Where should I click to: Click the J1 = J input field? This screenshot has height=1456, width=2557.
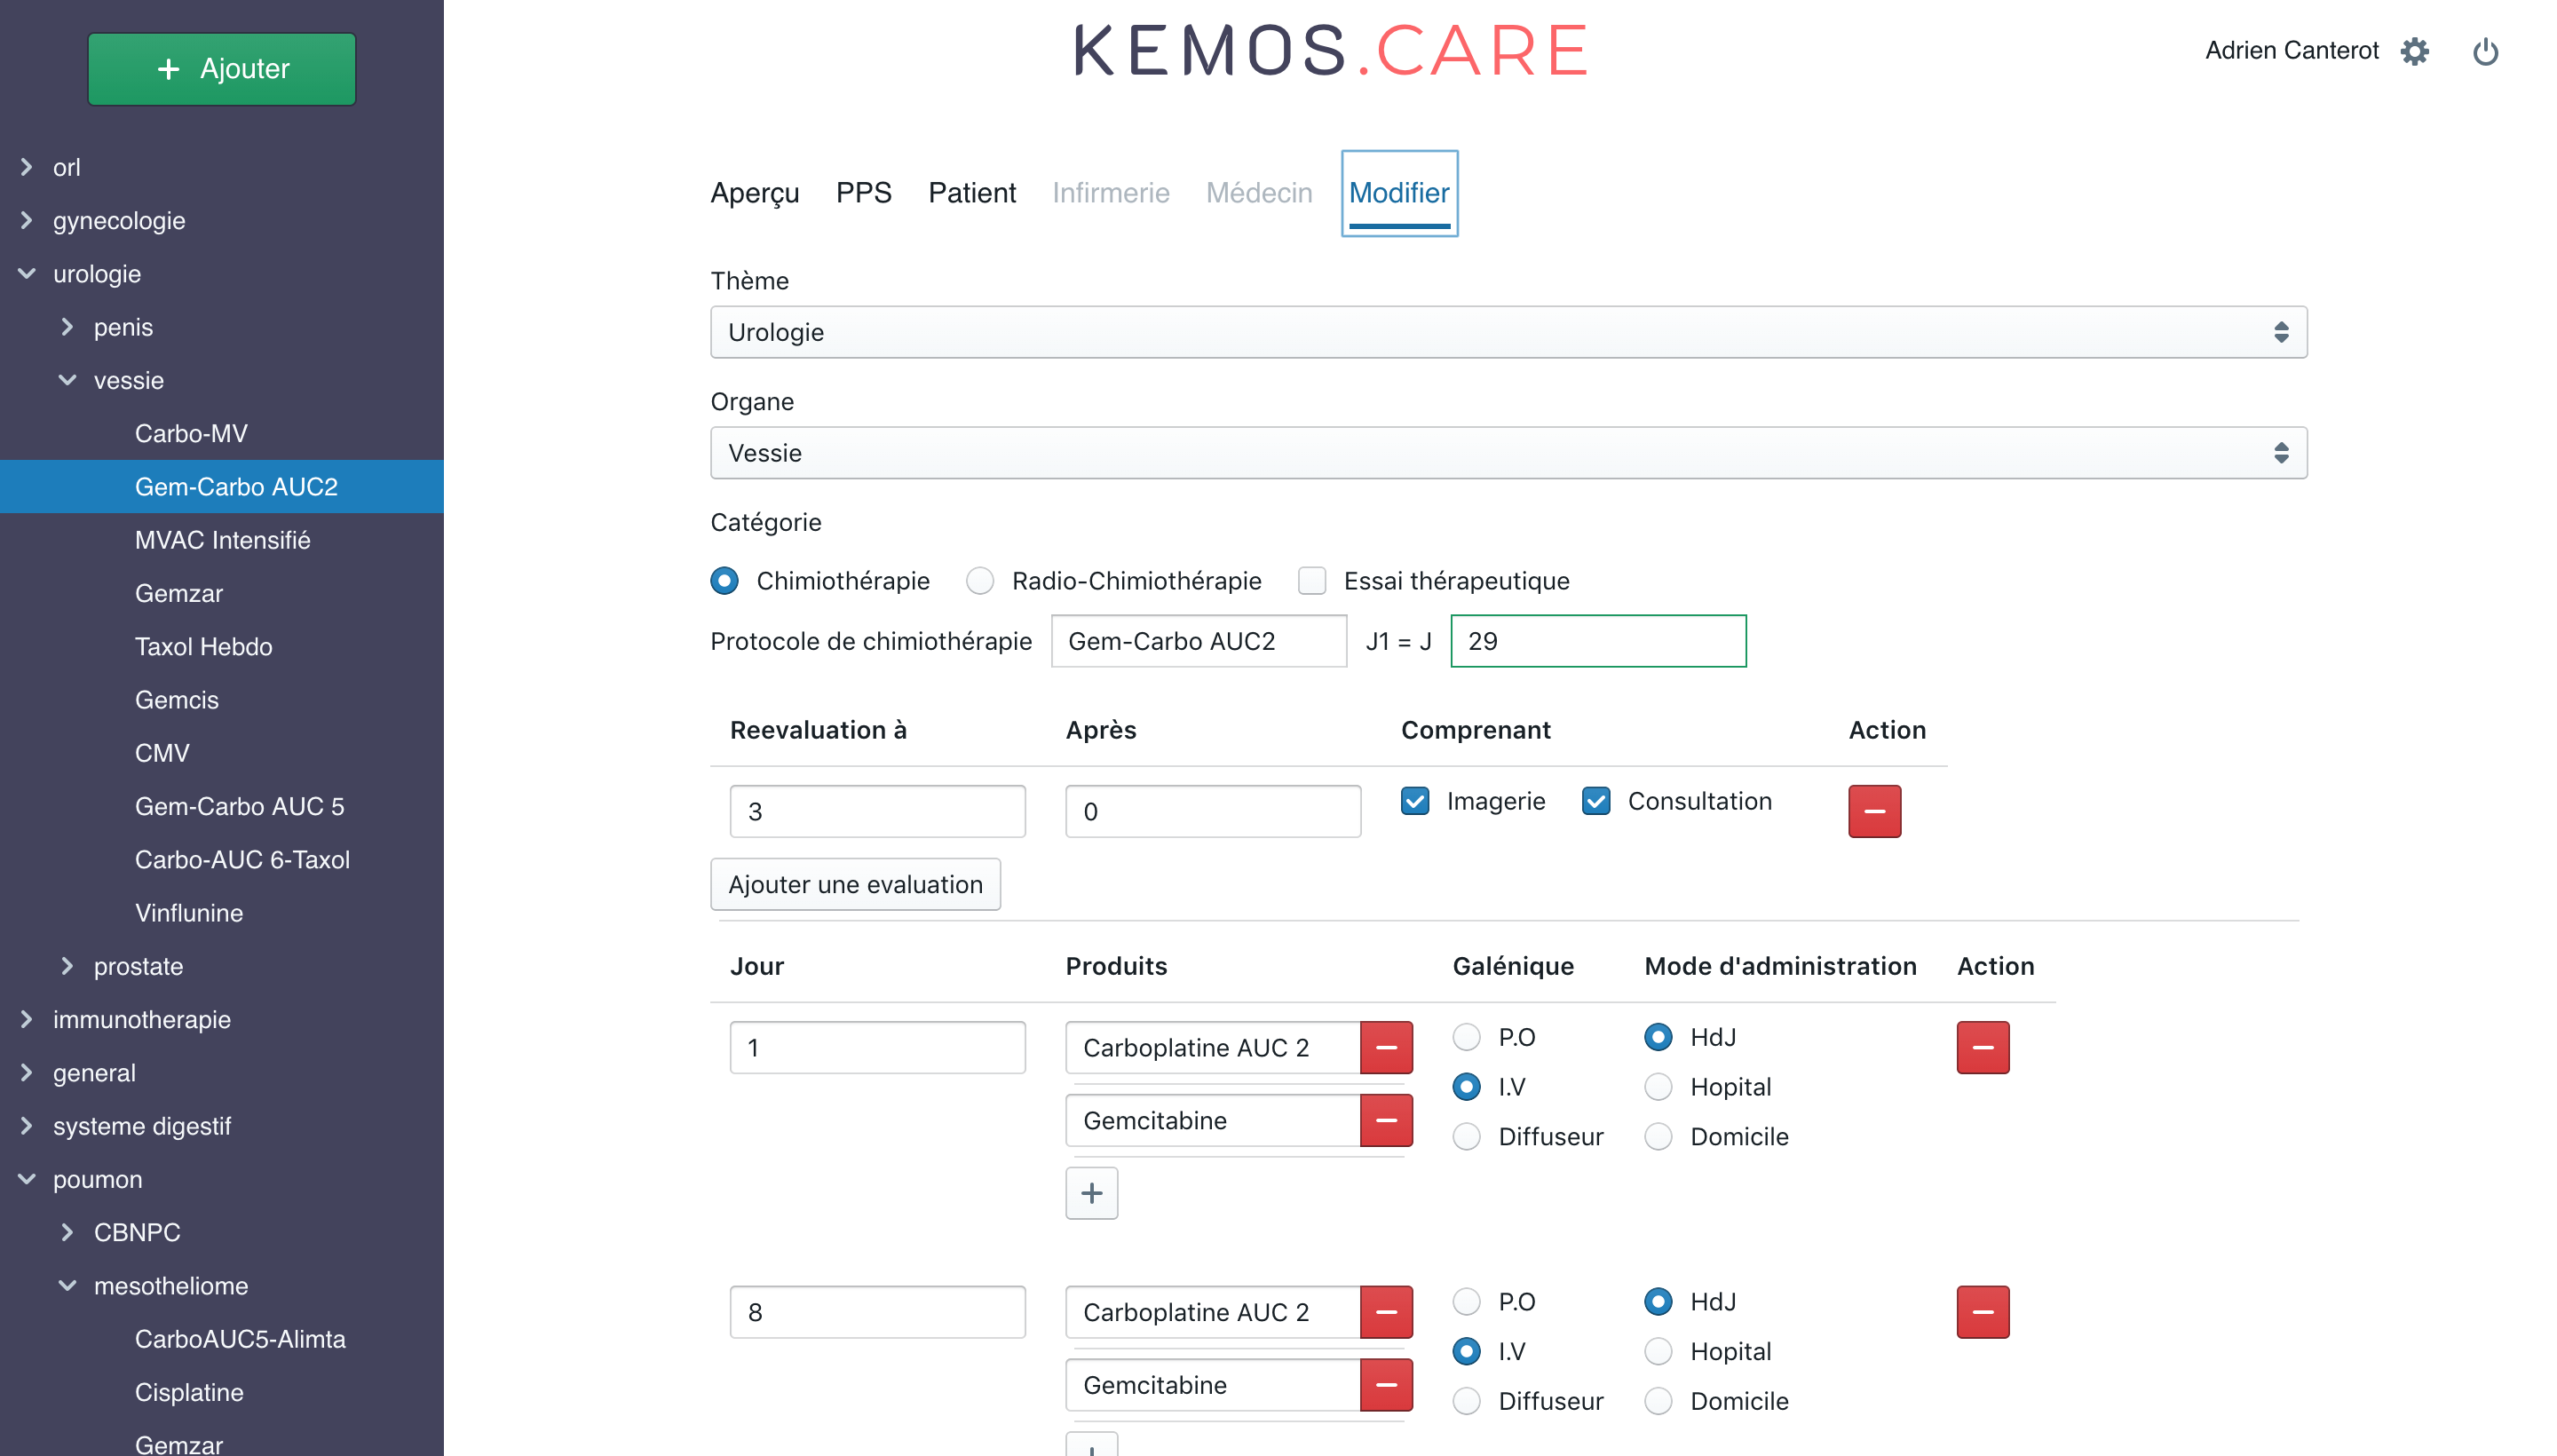(x=1597, y=641)
